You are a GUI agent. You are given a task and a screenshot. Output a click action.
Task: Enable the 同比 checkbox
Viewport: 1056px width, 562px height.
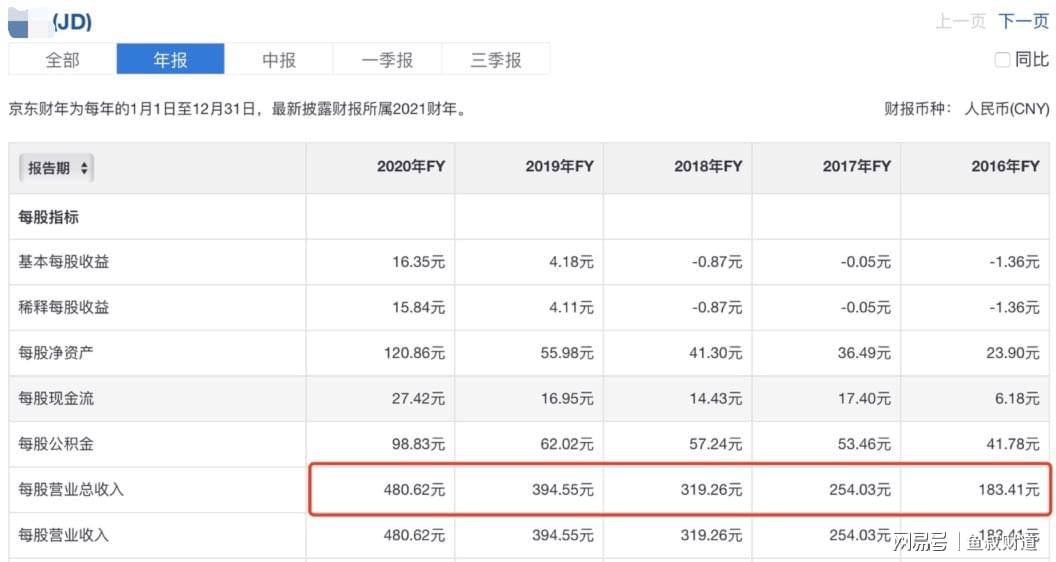click(1002, 60)
